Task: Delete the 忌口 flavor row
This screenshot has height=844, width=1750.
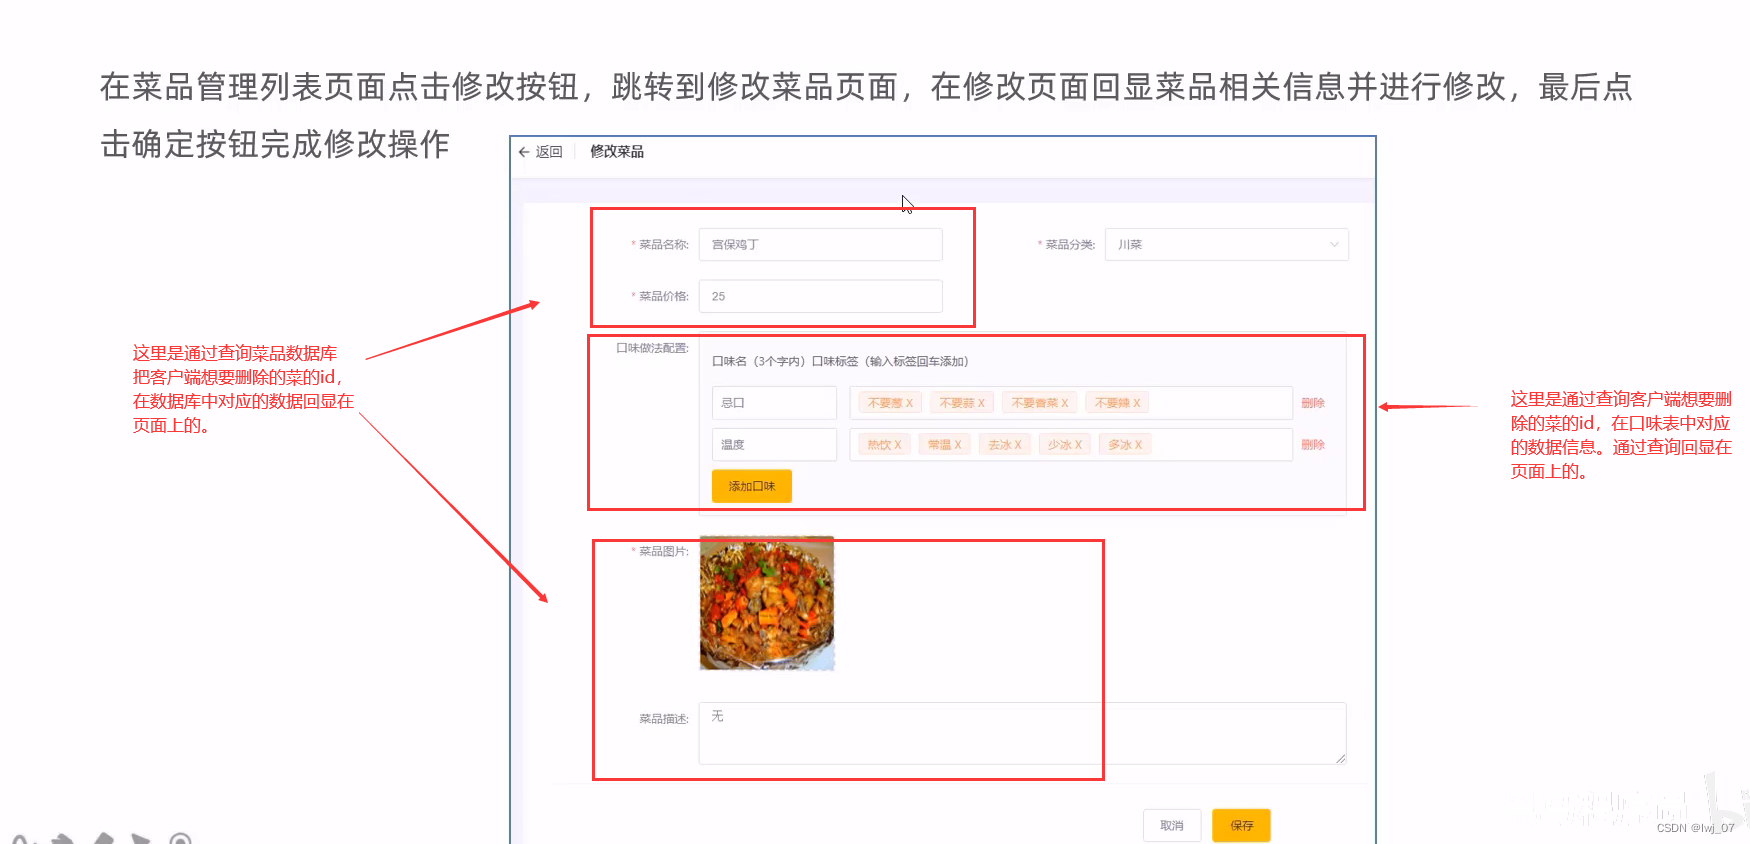Action: pos(1313,403)
